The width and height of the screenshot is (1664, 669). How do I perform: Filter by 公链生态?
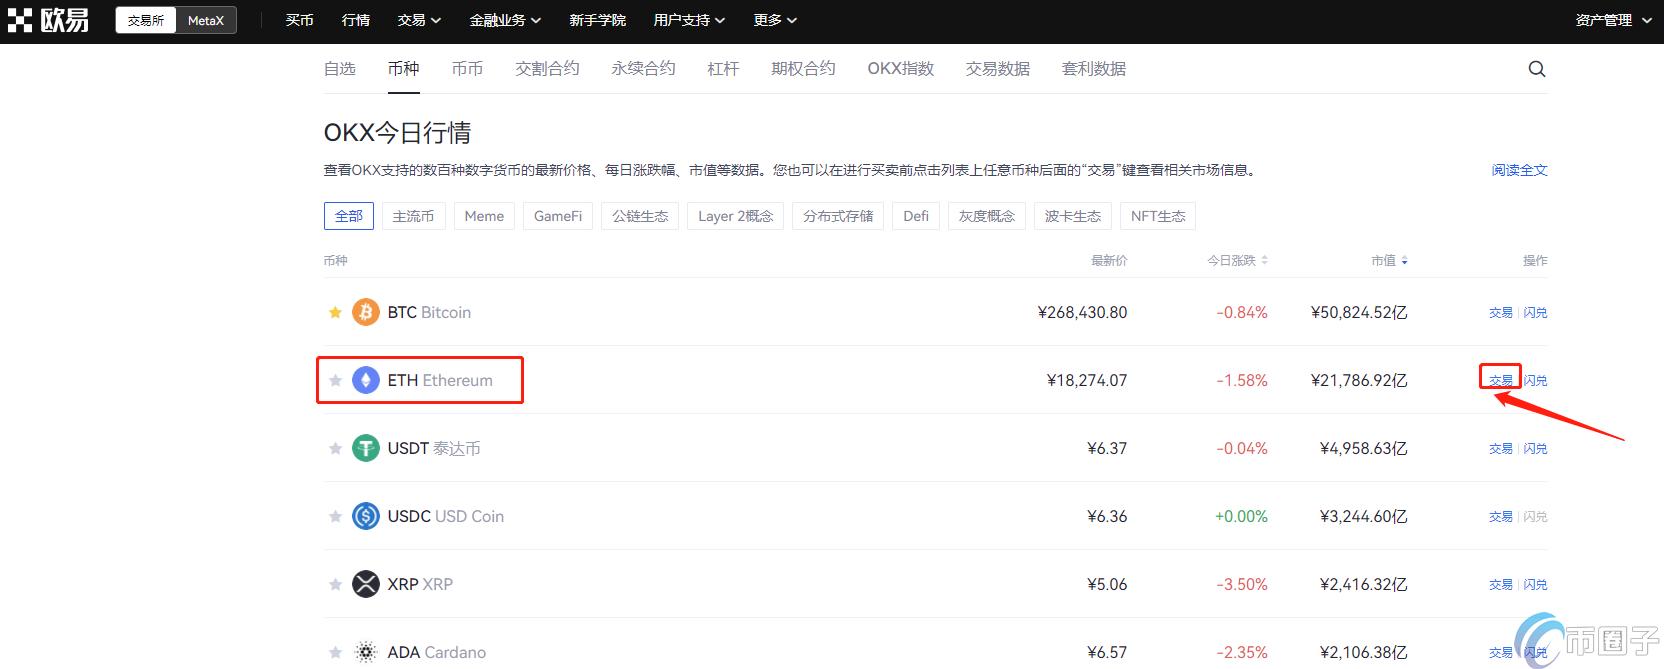640,216
